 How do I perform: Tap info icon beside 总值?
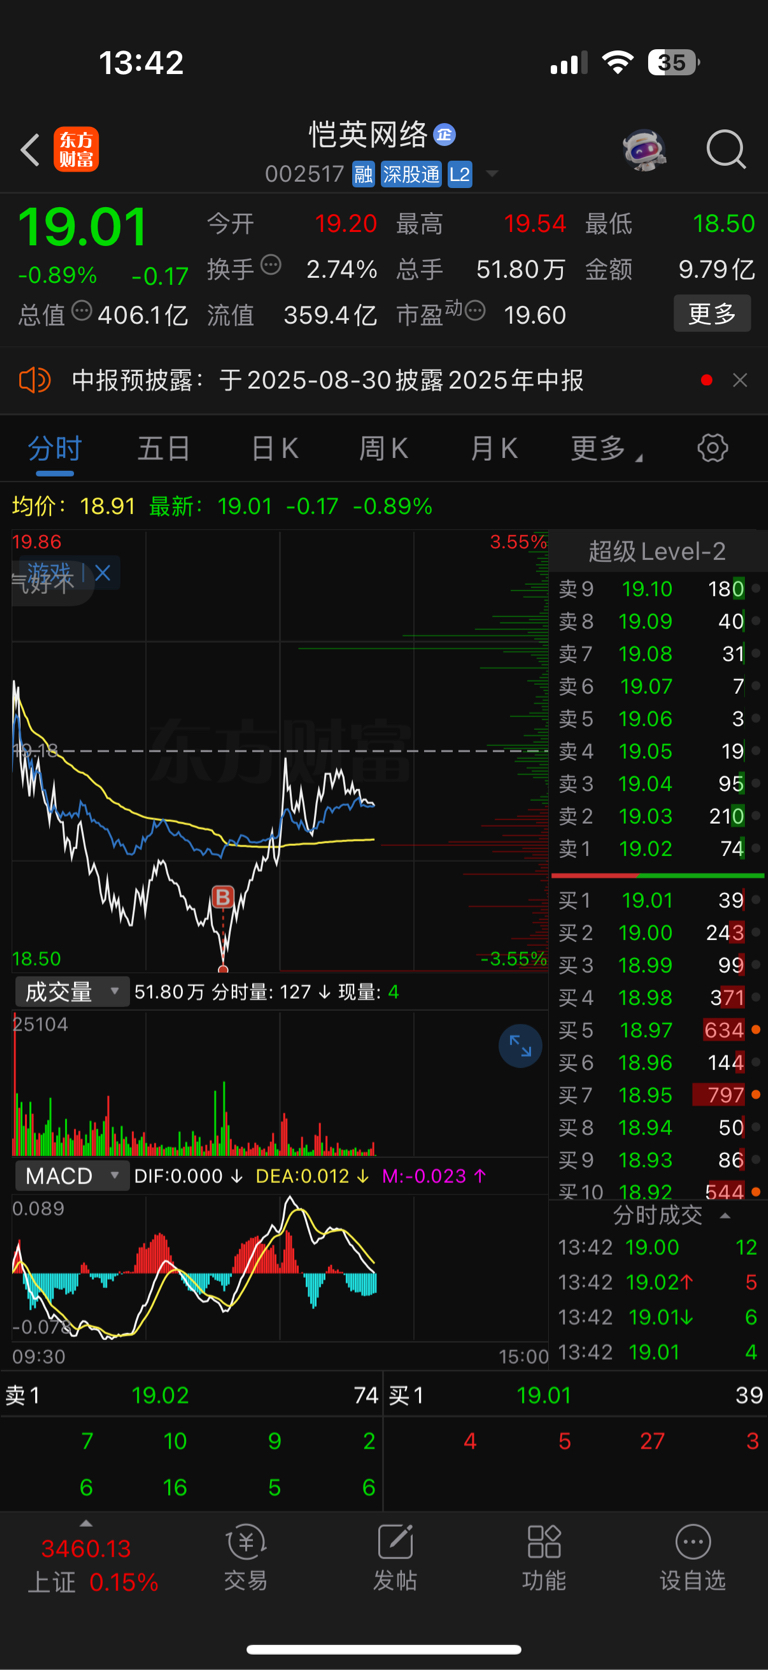(x=82, y=311)
